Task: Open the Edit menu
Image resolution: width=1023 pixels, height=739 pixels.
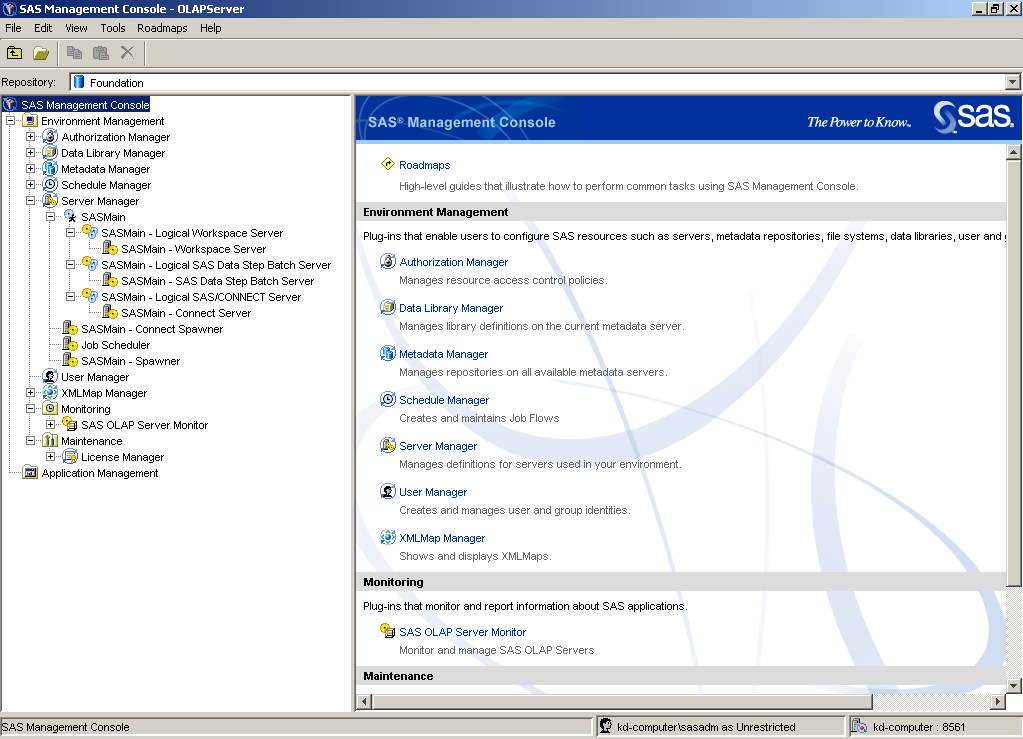Action: coord(43,28)
